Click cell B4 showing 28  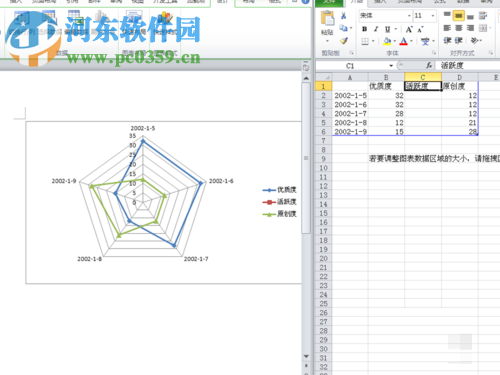386,113
